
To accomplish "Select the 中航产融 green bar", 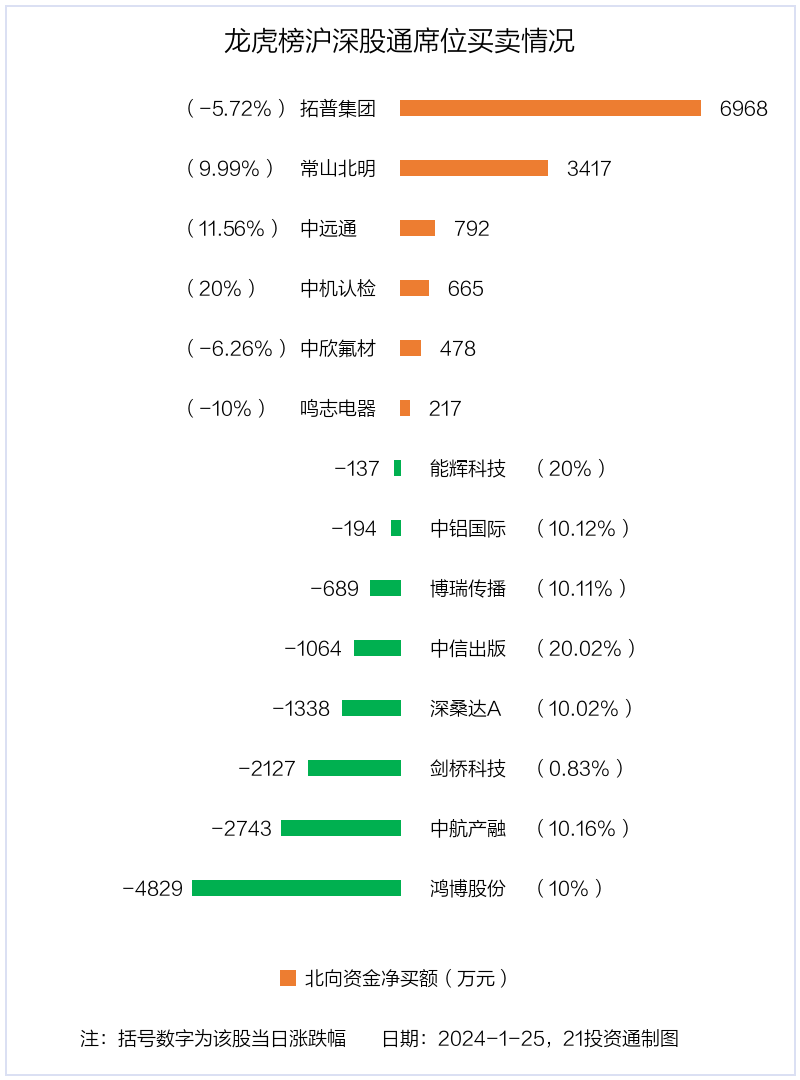I will click(341, 828).
